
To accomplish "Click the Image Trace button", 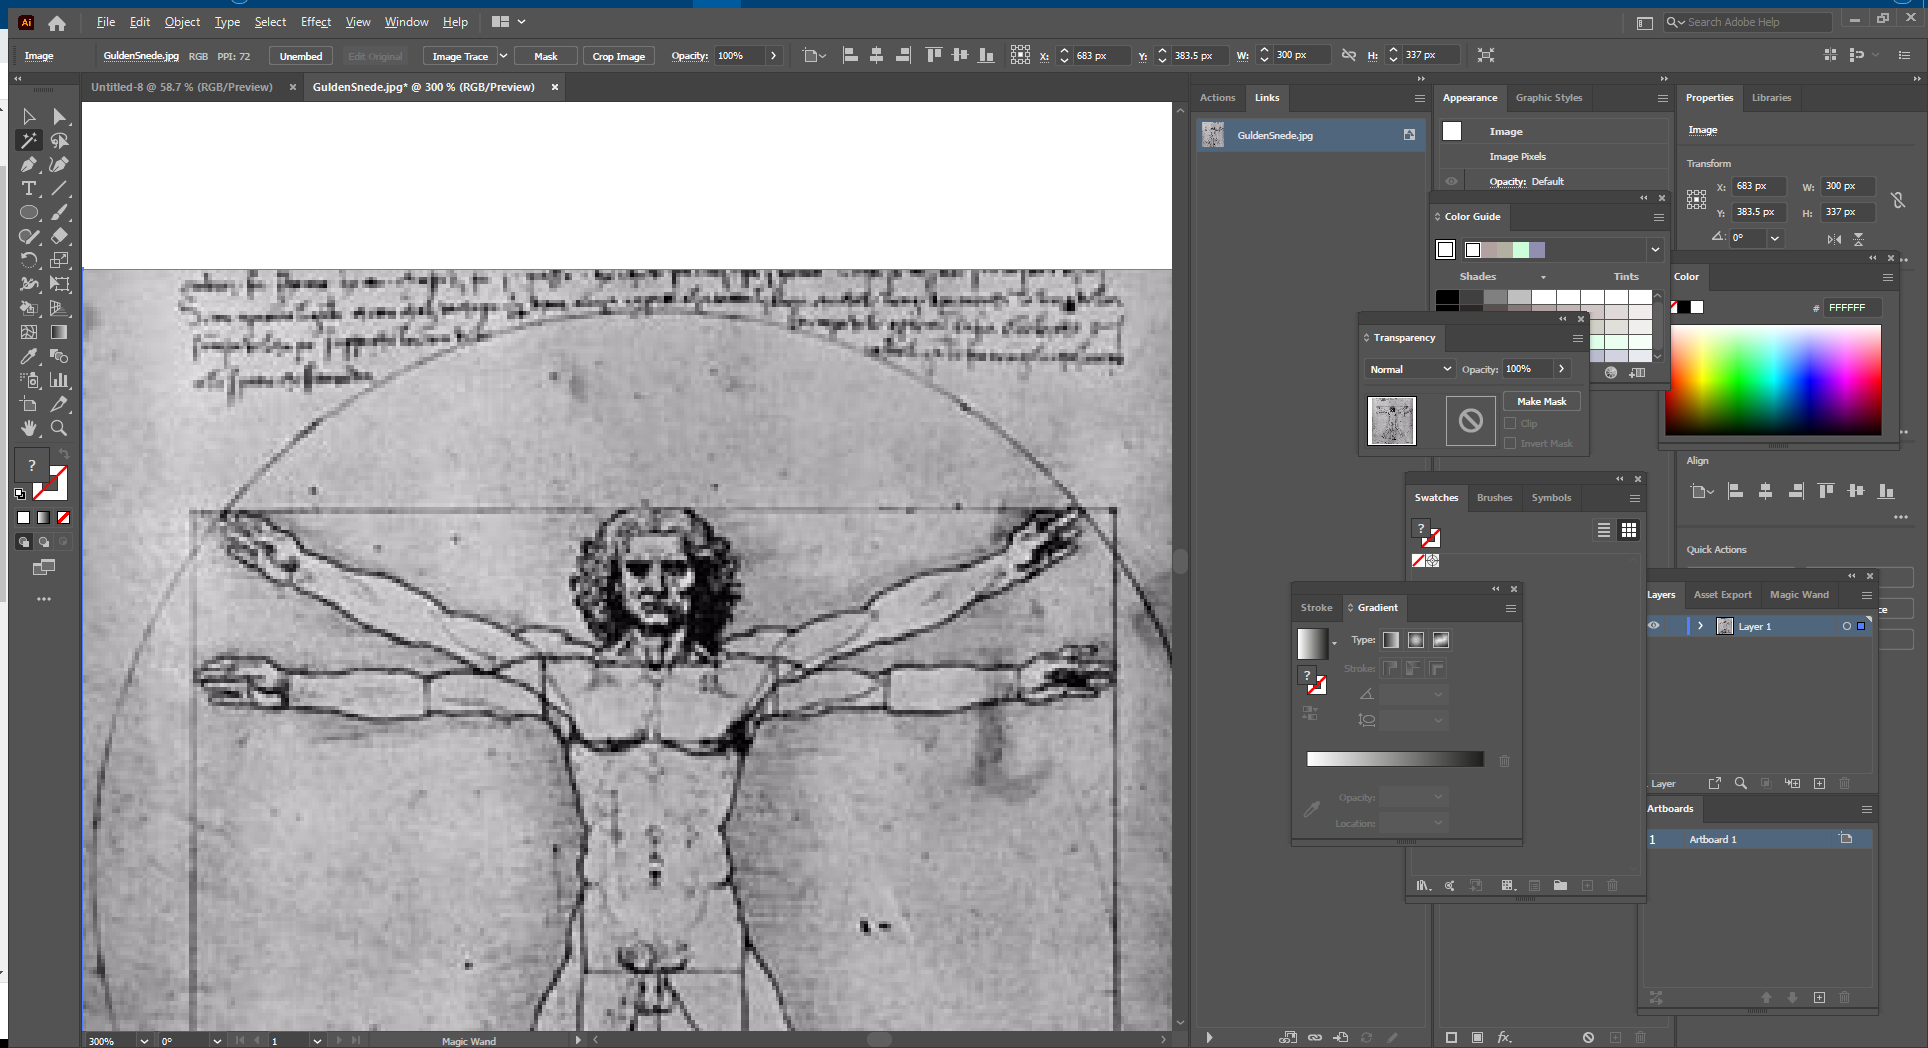I will (460, 56).
